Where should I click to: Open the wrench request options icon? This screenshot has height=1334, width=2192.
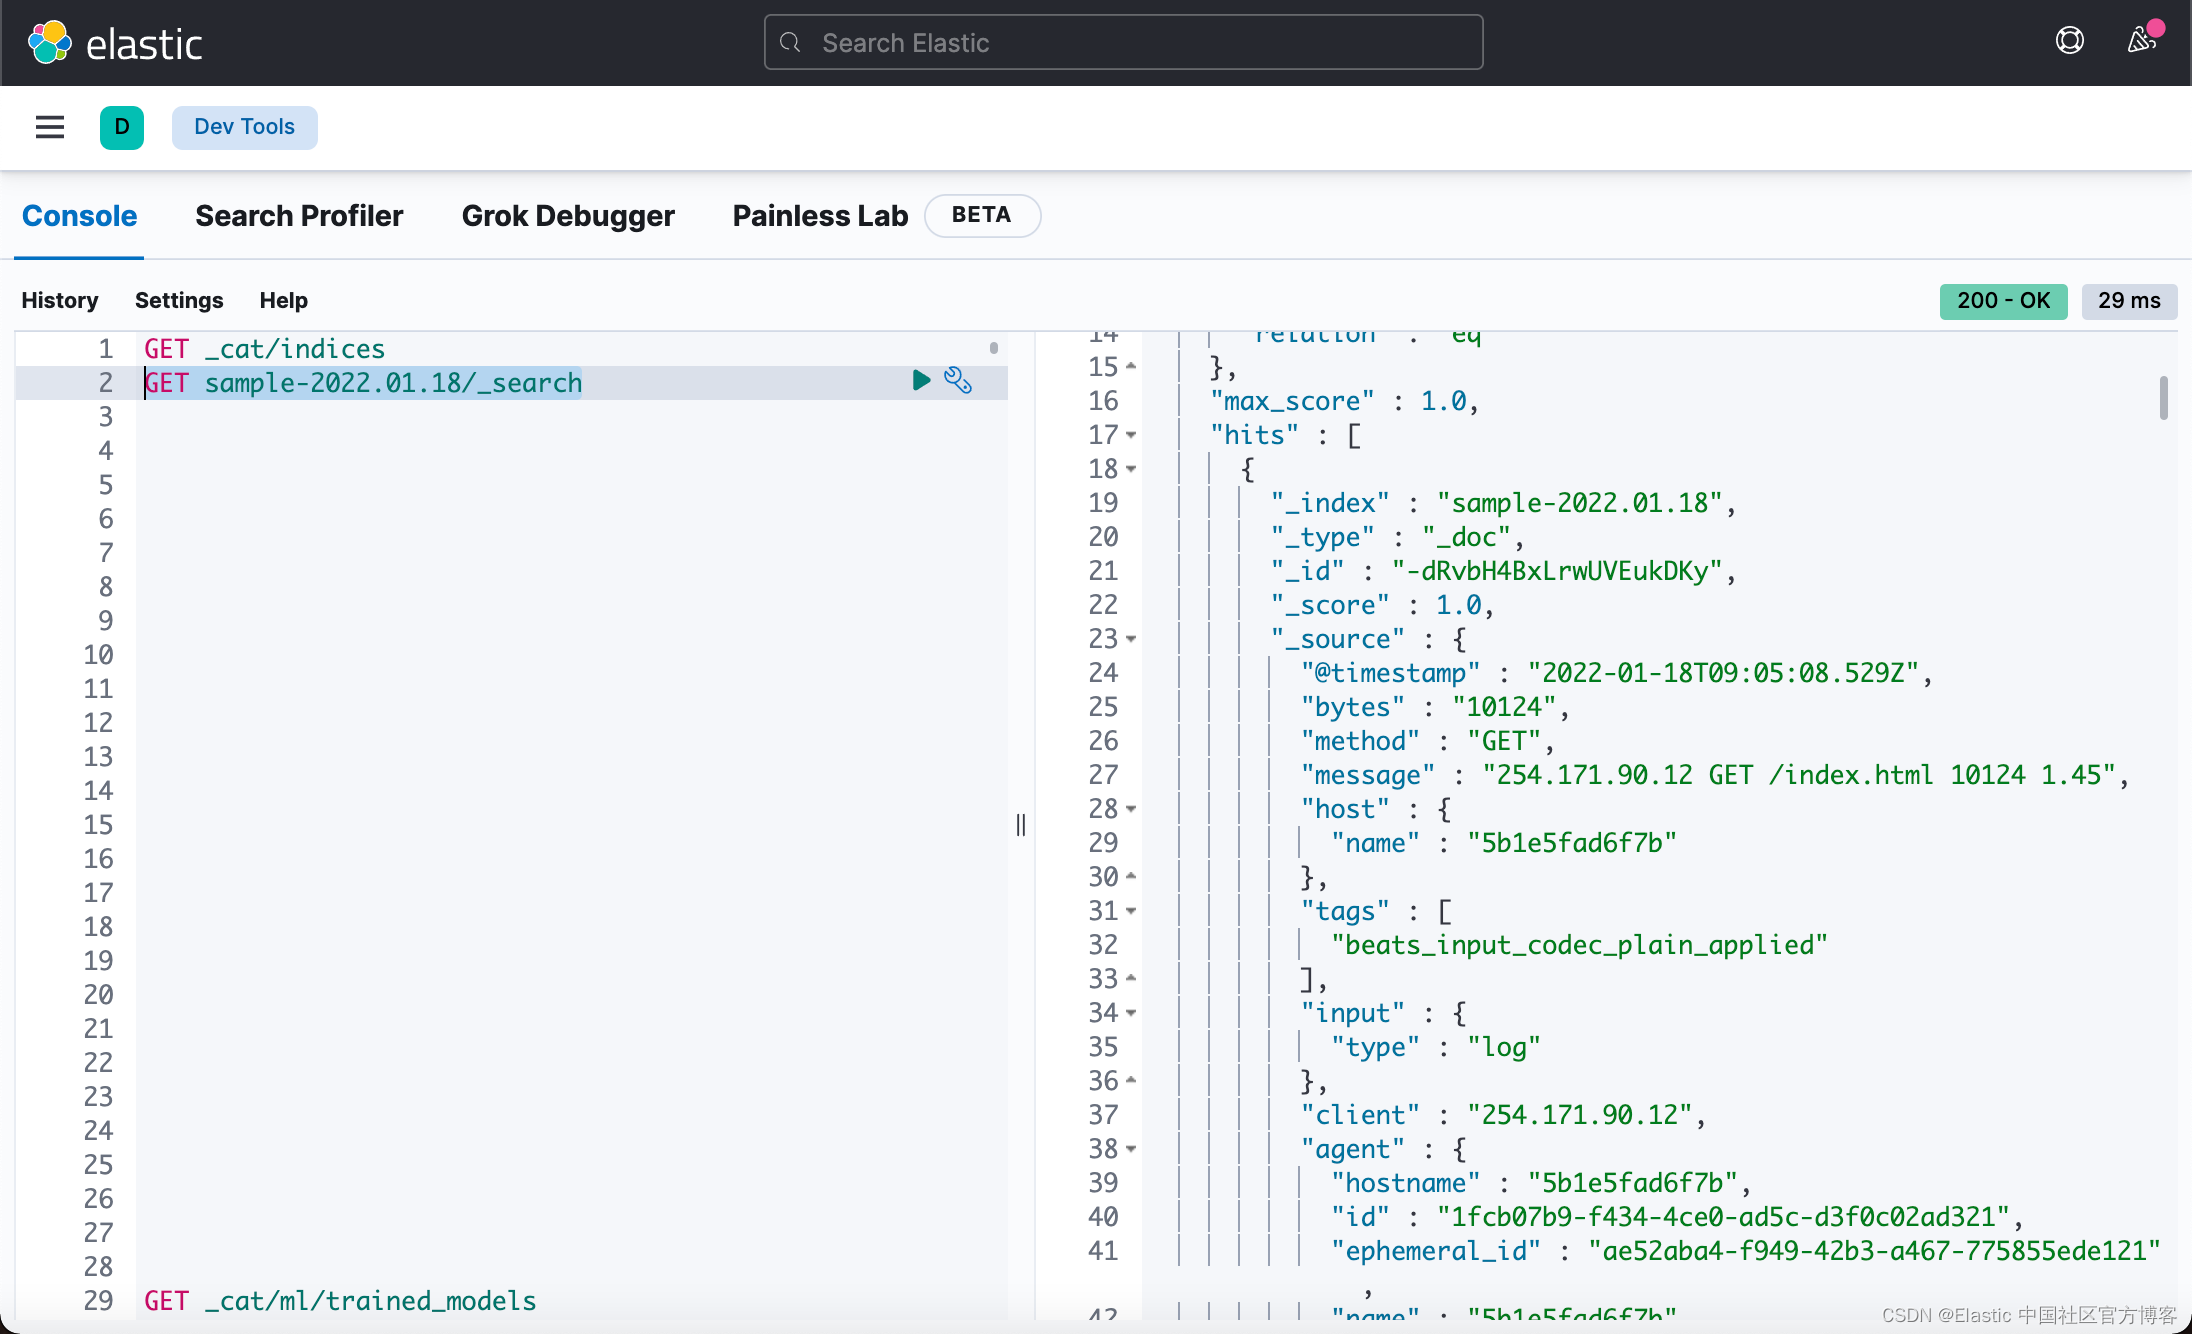958,380
